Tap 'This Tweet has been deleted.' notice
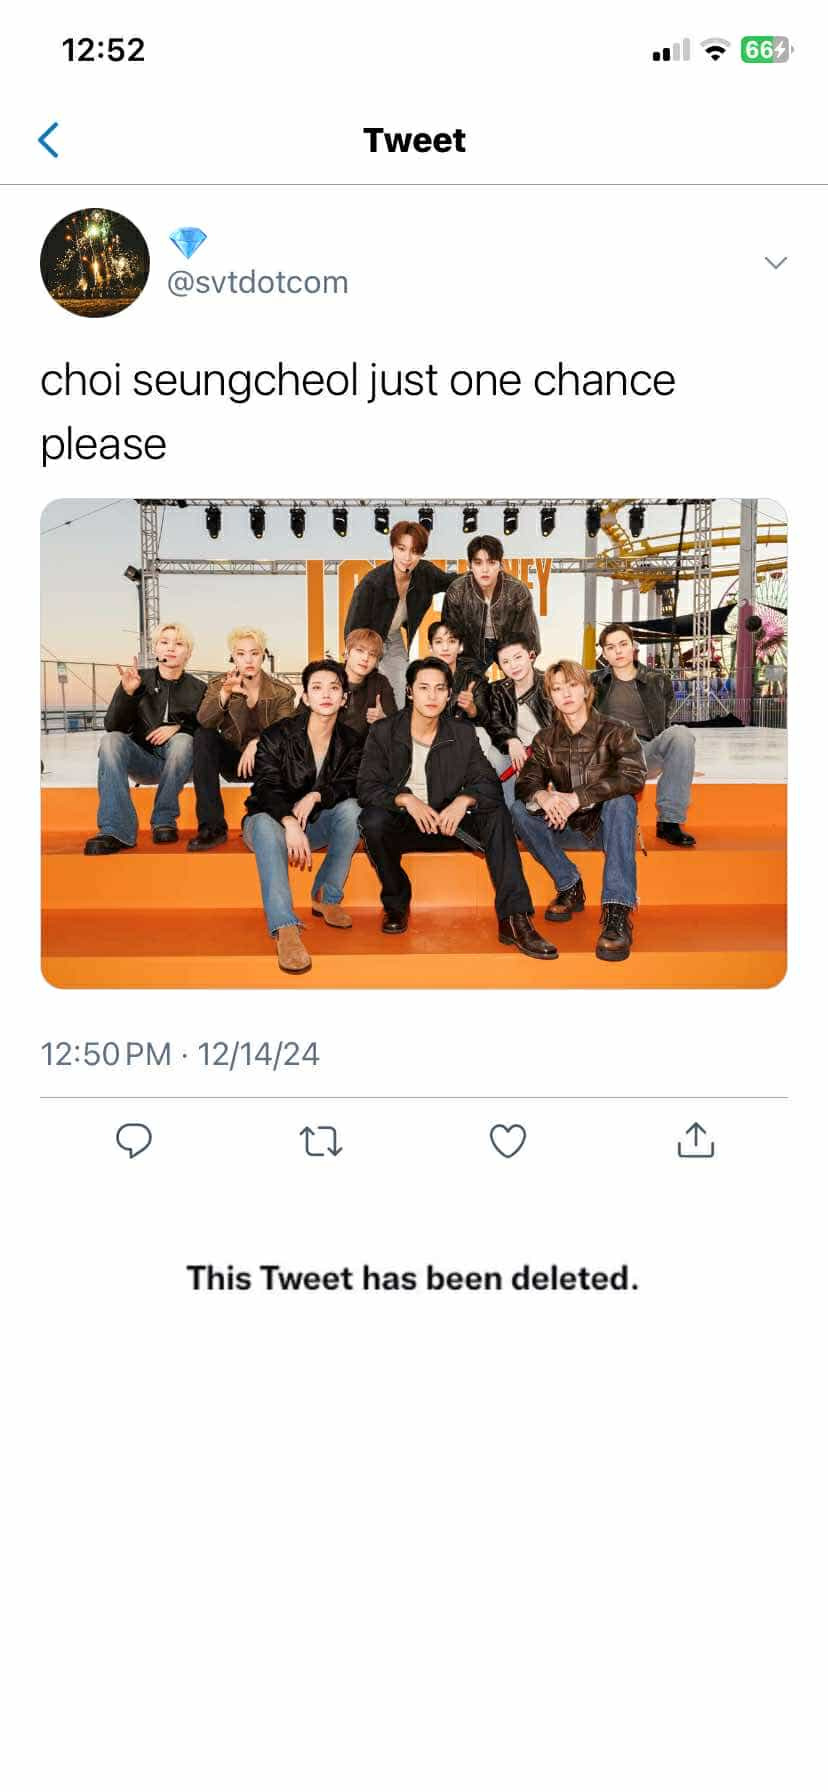This screenshot has width=828, height=1792. point(412,1278)
